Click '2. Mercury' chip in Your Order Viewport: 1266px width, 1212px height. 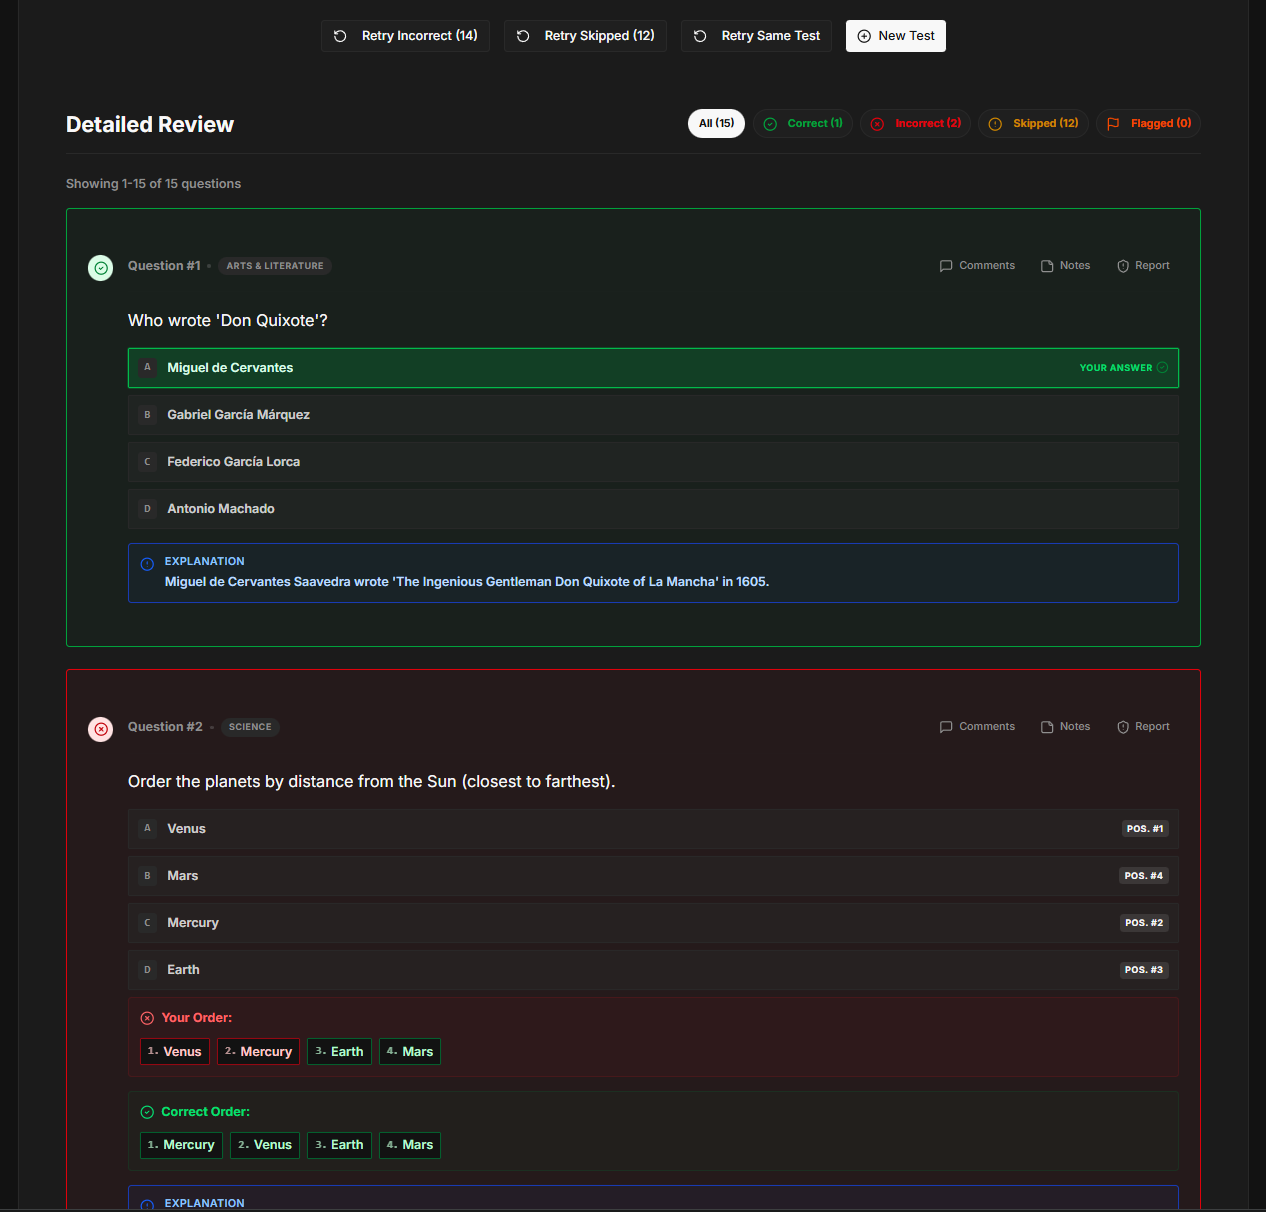coord(258,1052)
